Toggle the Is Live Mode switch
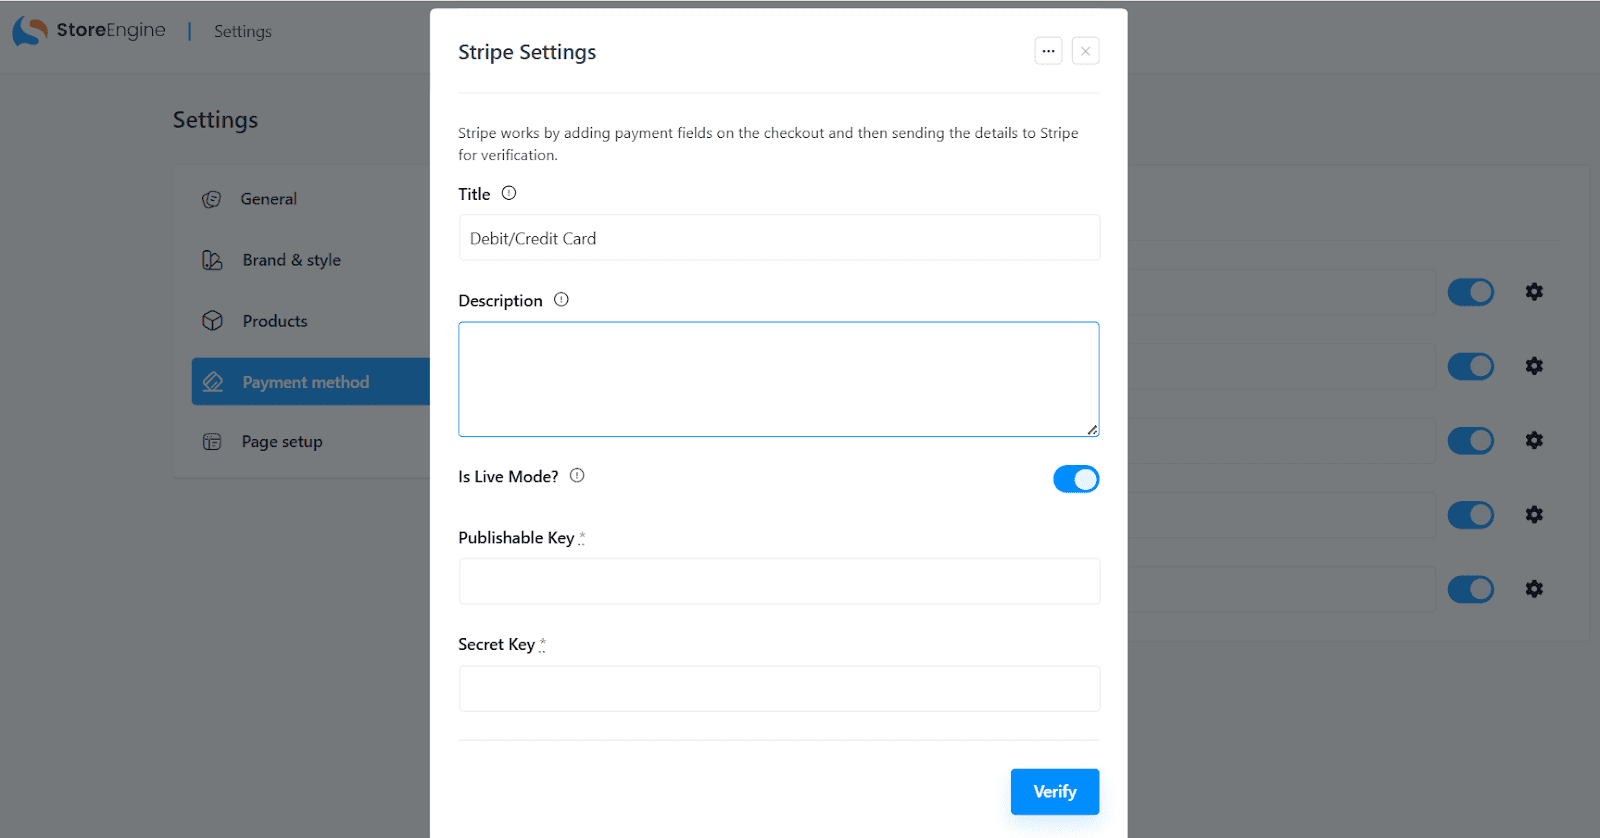This screenshot has width=1600, height=838. (1075, 479)
